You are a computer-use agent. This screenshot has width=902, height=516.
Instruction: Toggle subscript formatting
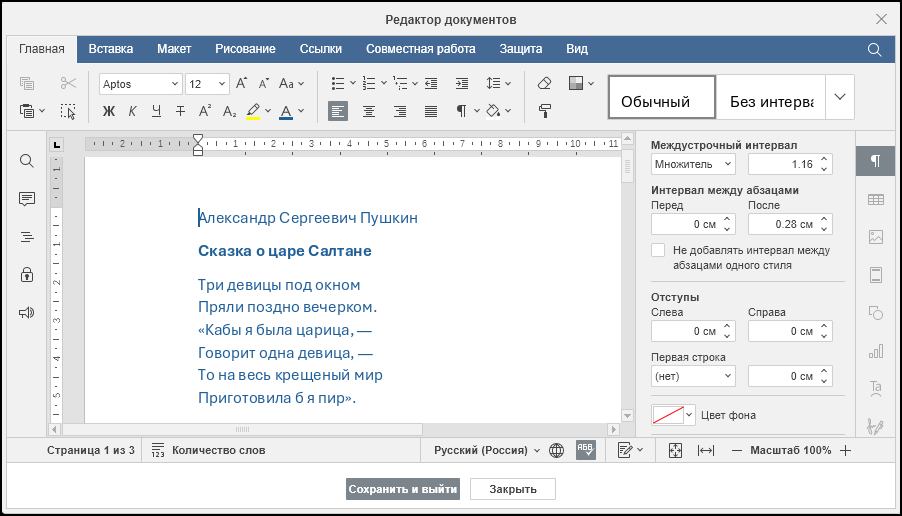pyautogui.click(x=229, y=111)
